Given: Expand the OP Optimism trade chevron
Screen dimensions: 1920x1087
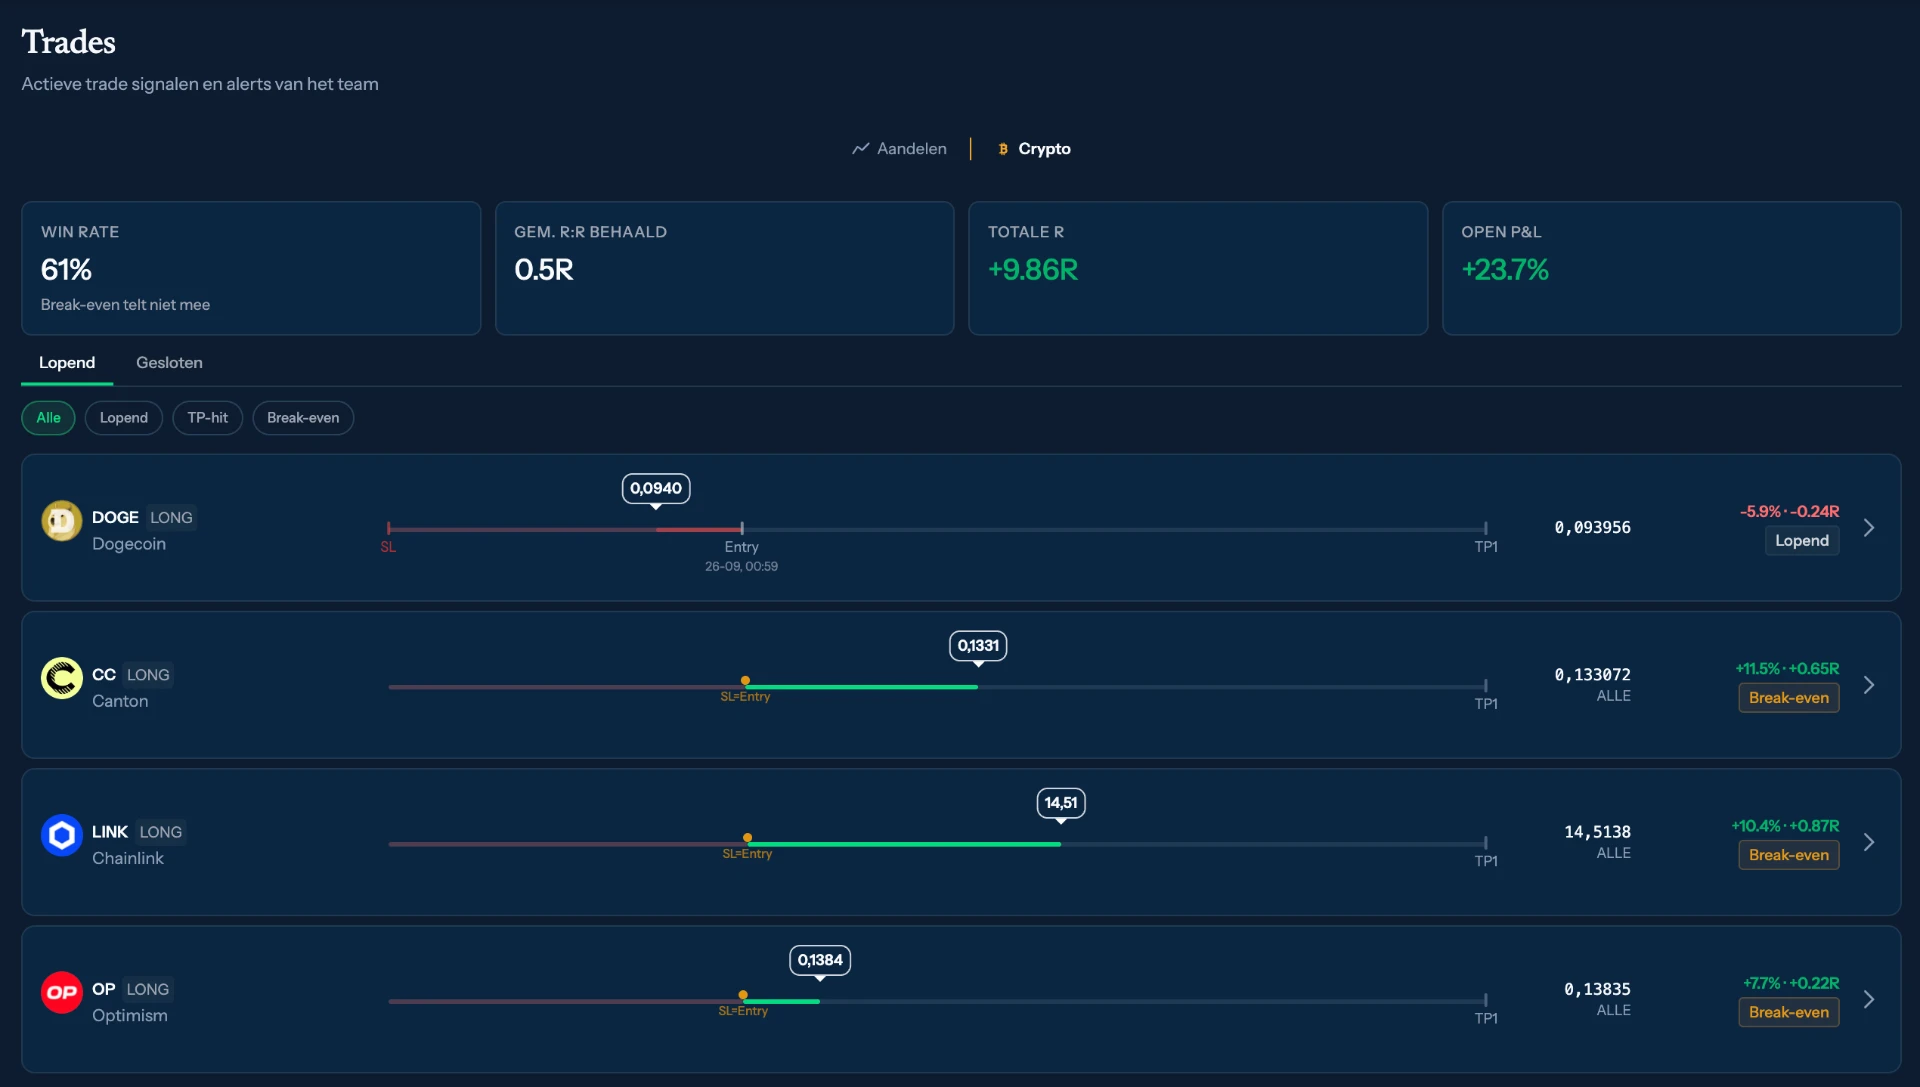Looking at the screenshot, I should tap(1868, 999).
